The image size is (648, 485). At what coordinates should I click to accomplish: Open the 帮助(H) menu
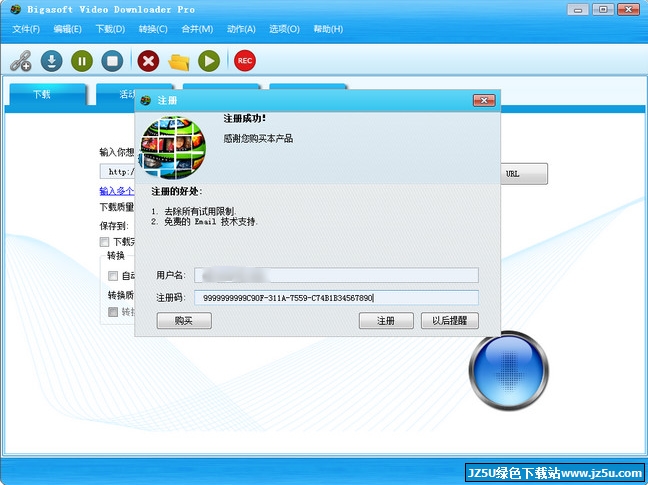[x=328, y=29]
